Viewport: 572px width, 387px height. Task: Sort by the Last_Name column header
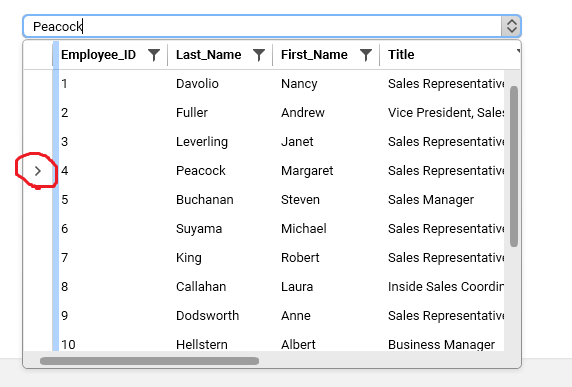click(208, 55)
